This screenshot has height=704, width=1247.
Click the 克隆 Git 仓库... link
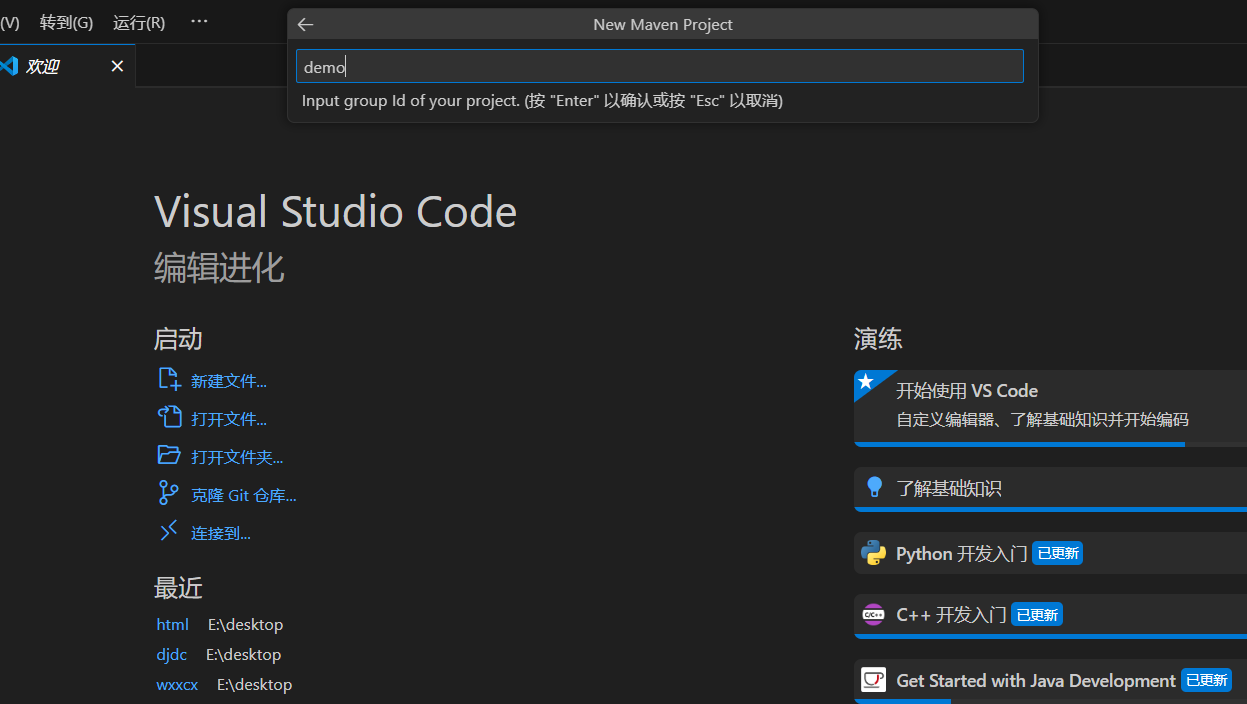244,495
